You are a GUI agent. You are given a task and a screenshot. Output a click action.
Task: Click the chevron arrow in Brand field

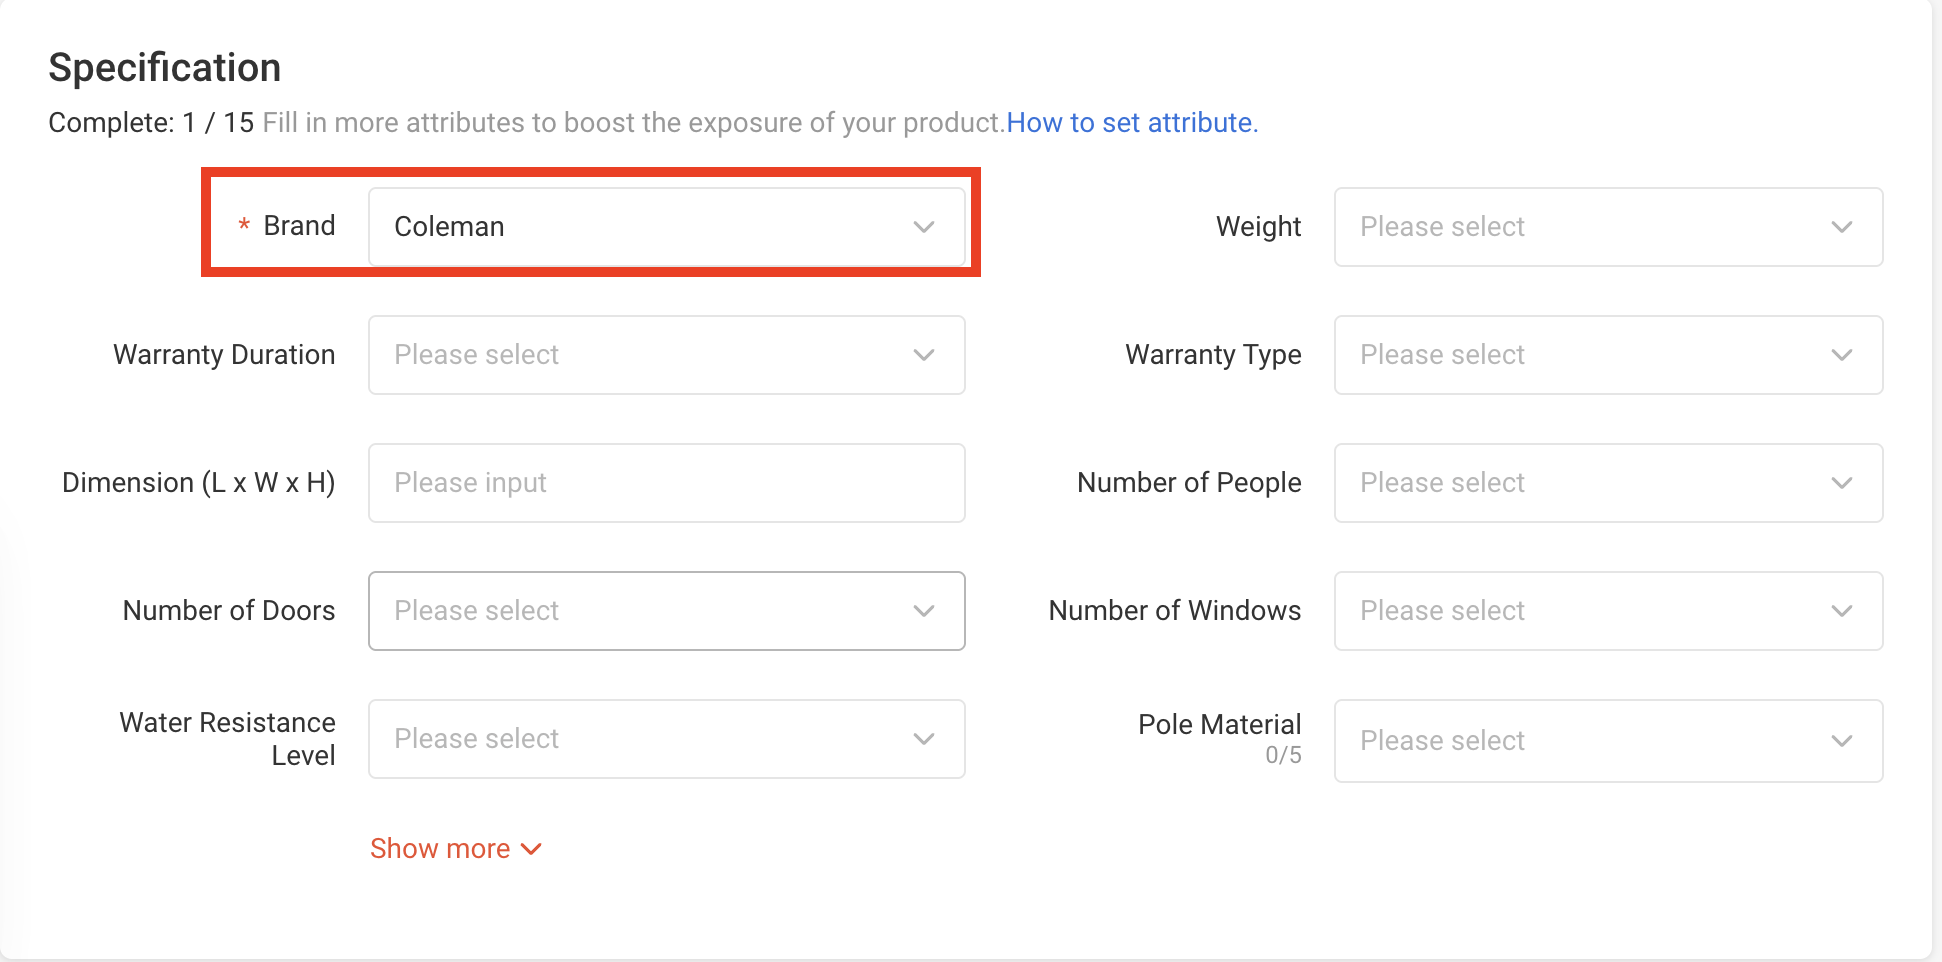click(924, 227)
